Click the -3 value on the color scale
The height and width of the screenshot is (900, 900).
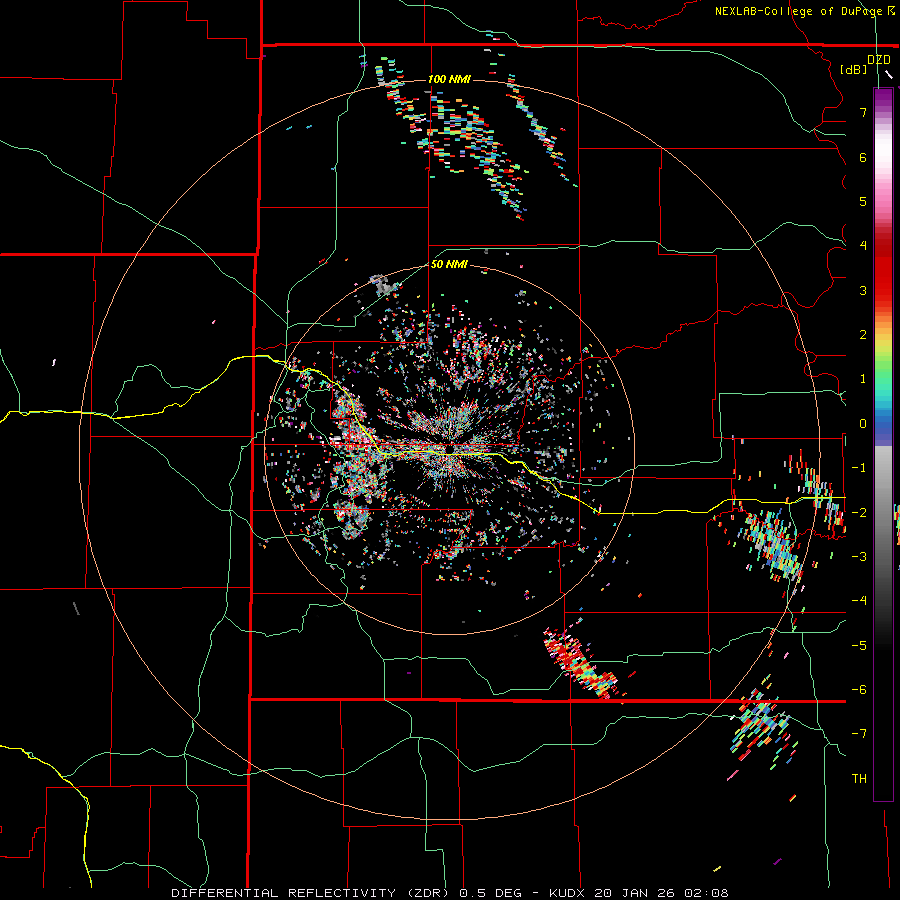pos(859,557)
